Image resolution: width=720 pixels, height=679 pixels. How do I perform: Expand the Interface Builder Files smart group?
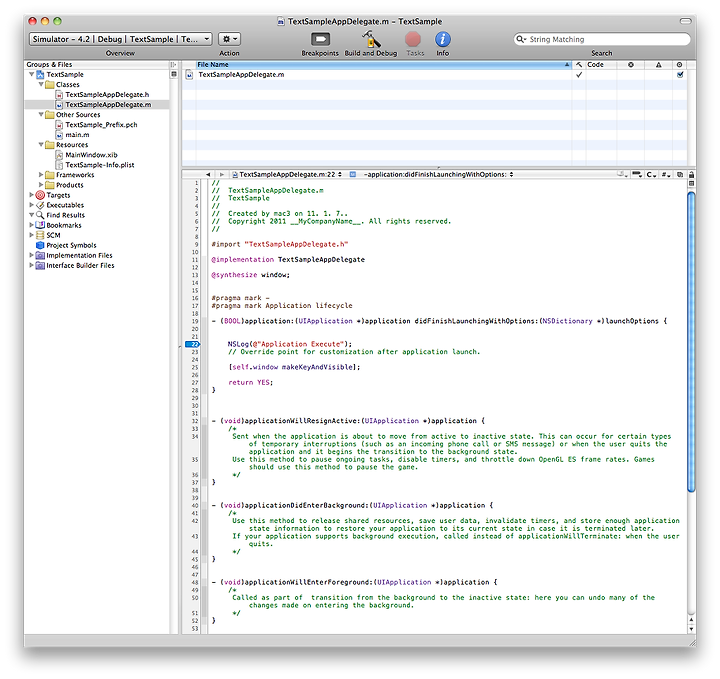[31, 265]
